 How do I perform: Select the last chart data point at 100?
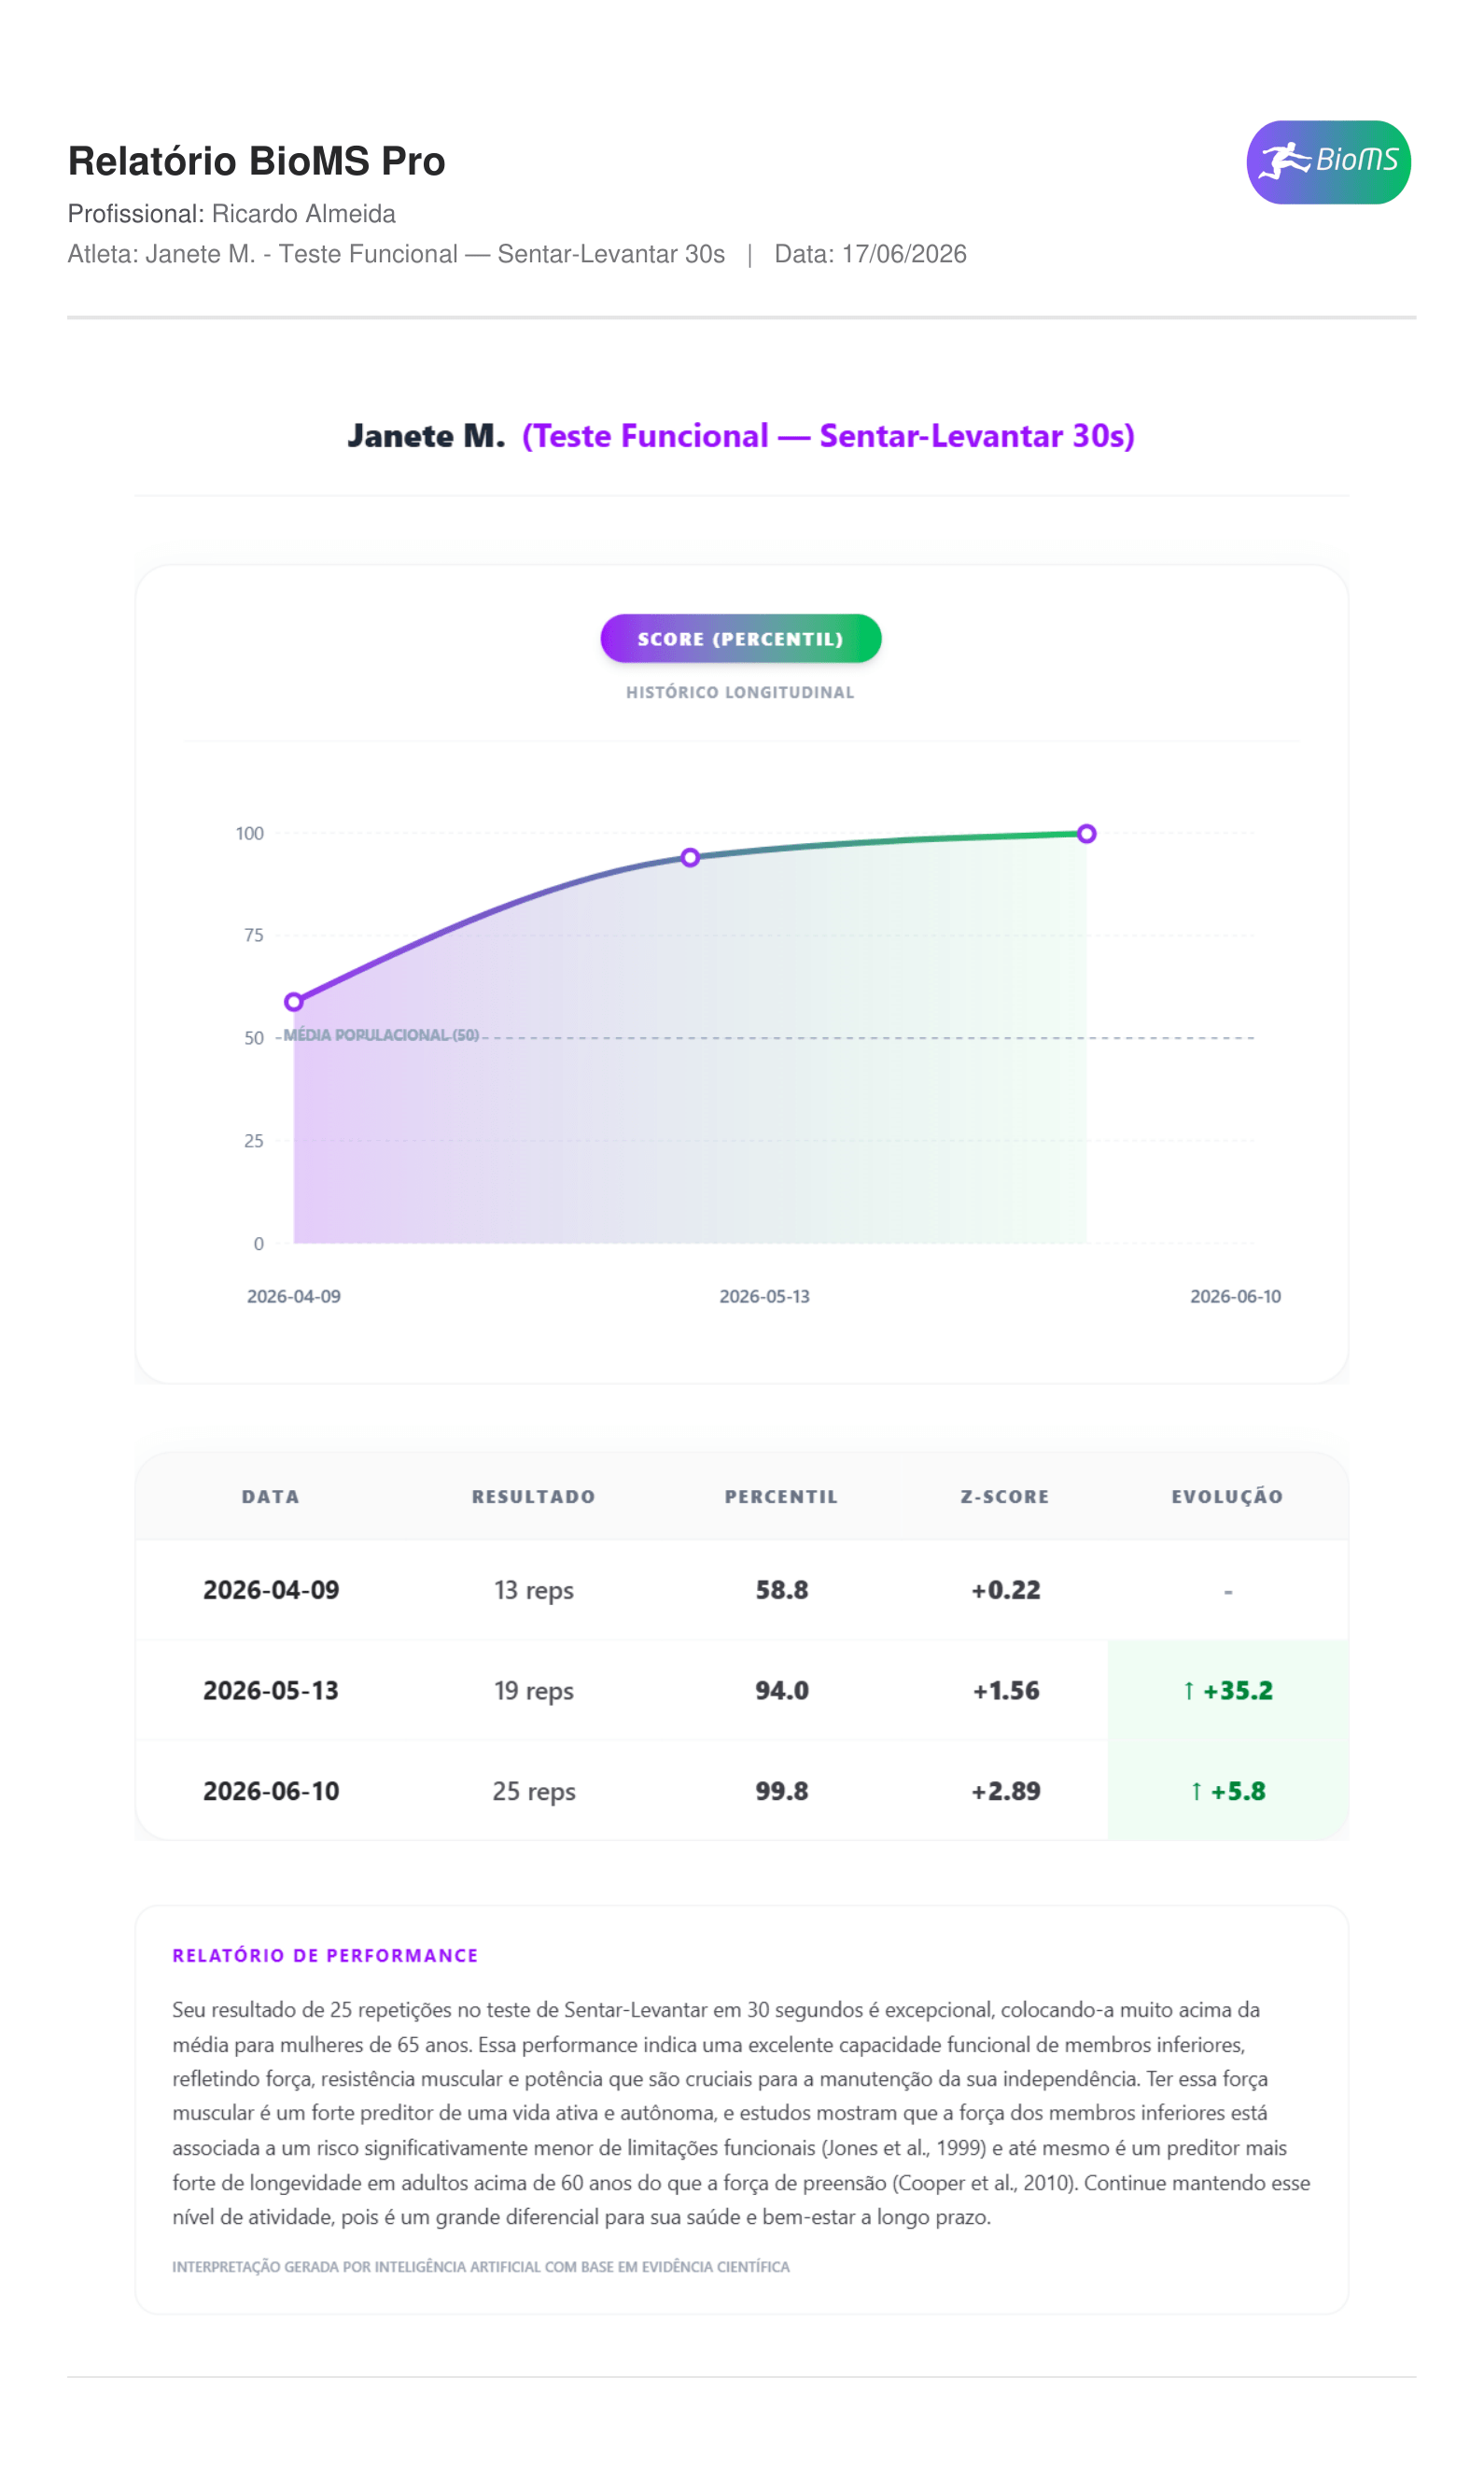[1086, 833]
